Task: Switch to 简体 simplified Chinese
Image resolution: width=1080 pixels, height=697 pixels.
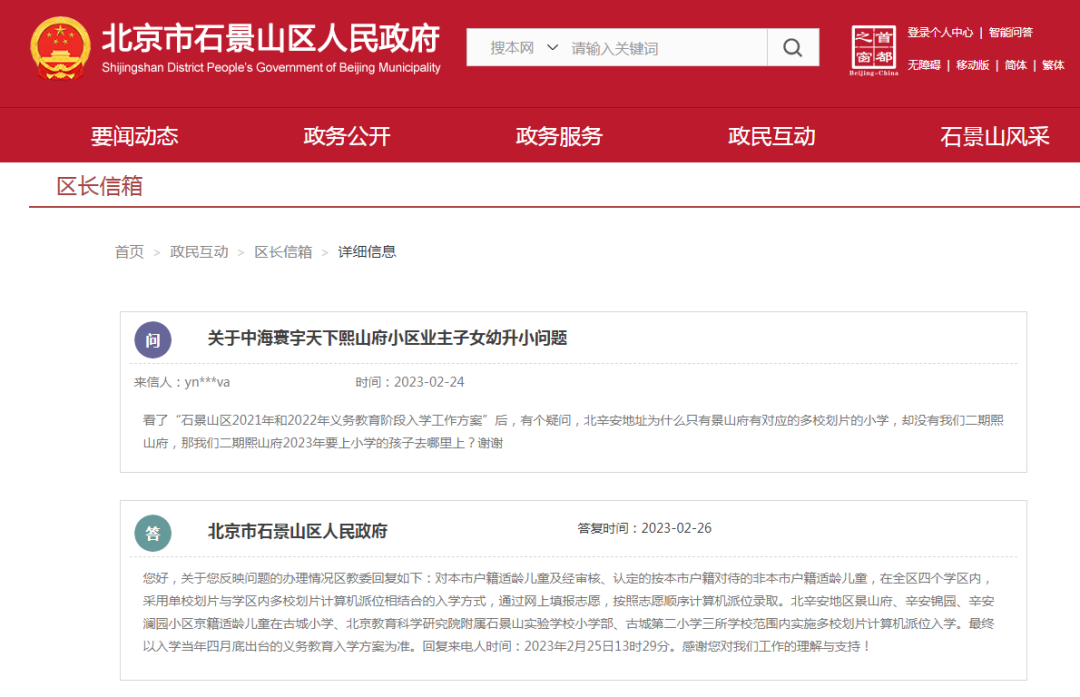Action: click(x=1015, y=65)
